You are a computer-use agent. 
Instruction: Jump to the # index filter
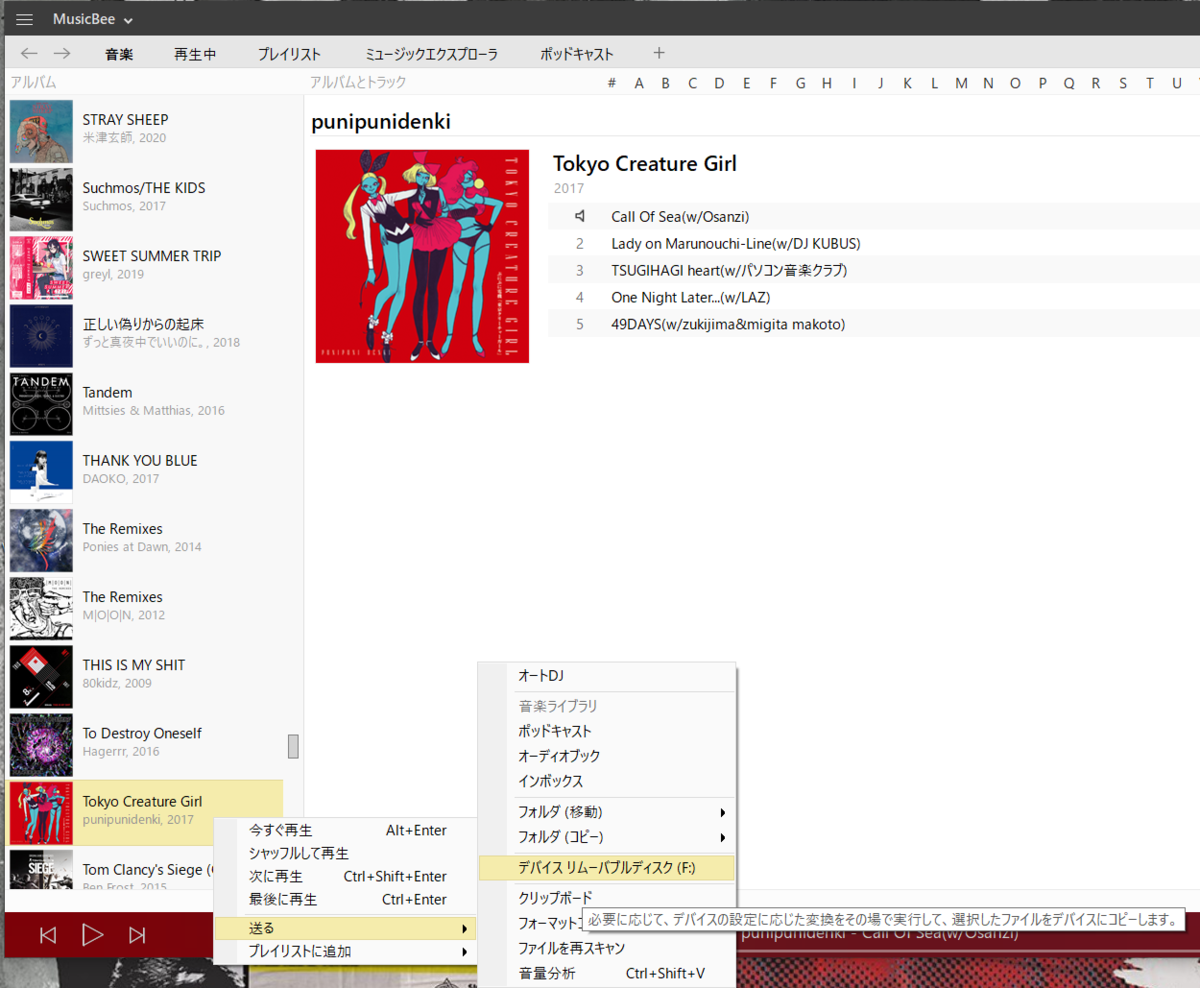(x=611, y=83)
